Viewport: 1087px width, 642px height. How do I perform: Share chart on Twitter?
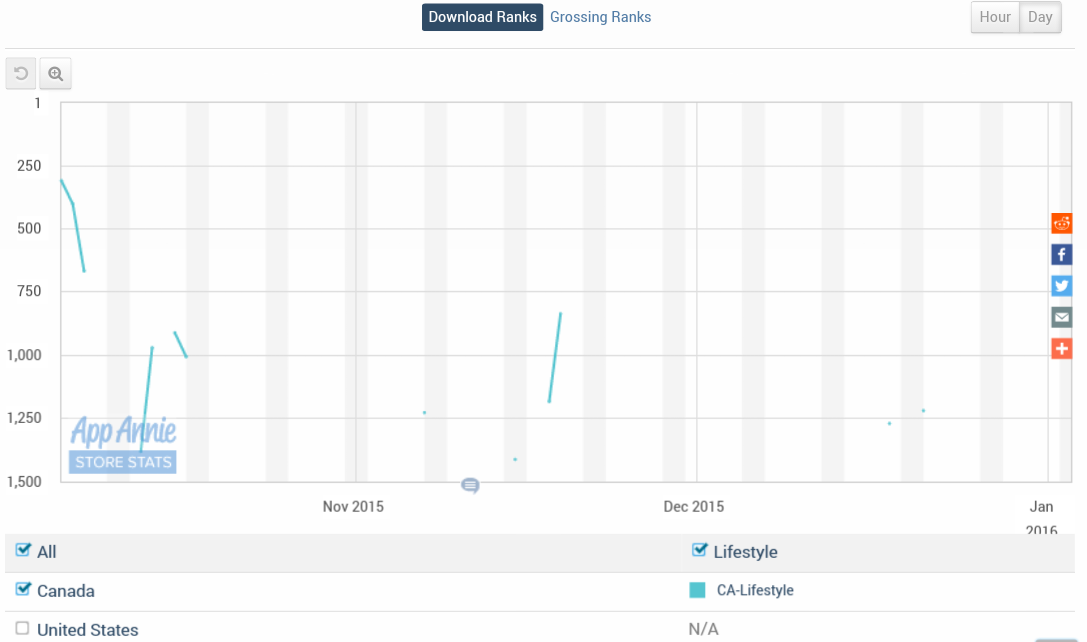click(1061, 286)
